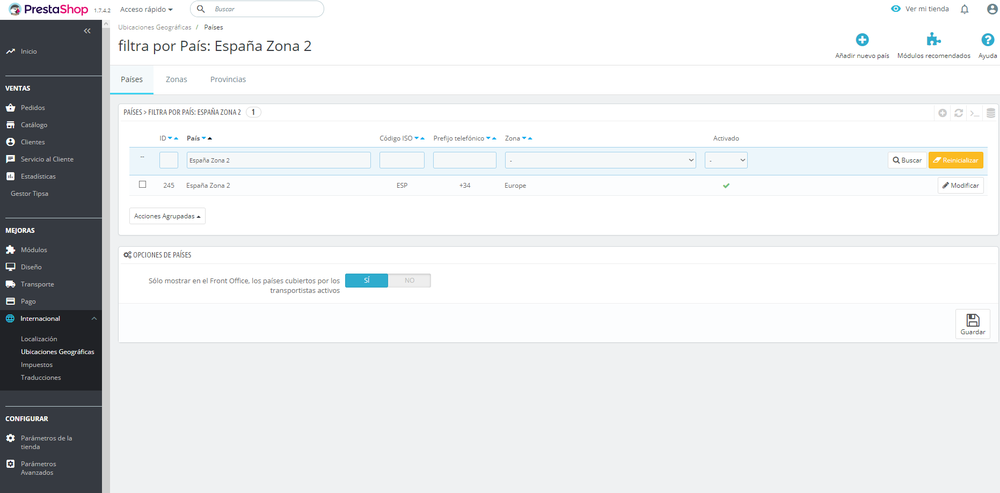Open Pedidos in the sidebar menu
This screenshot has width=1000, height=493.
pos(33,108)
